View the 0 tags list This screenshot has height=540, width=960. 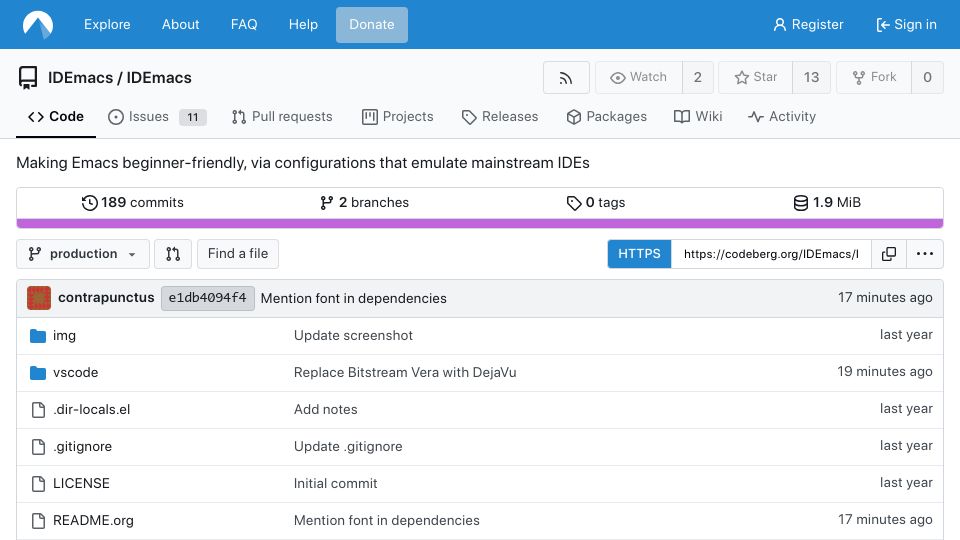pos(596,203)
